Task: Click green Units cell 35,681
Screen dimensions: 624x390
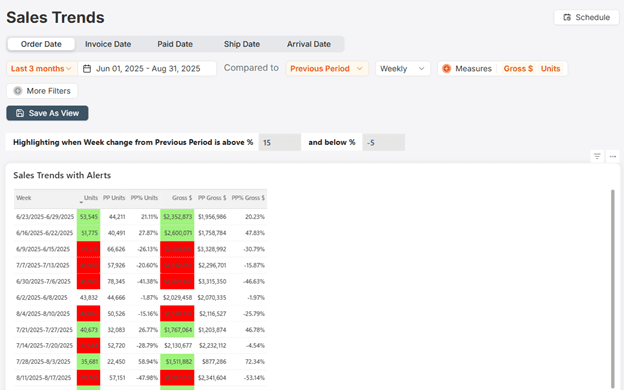Action: 88,362
